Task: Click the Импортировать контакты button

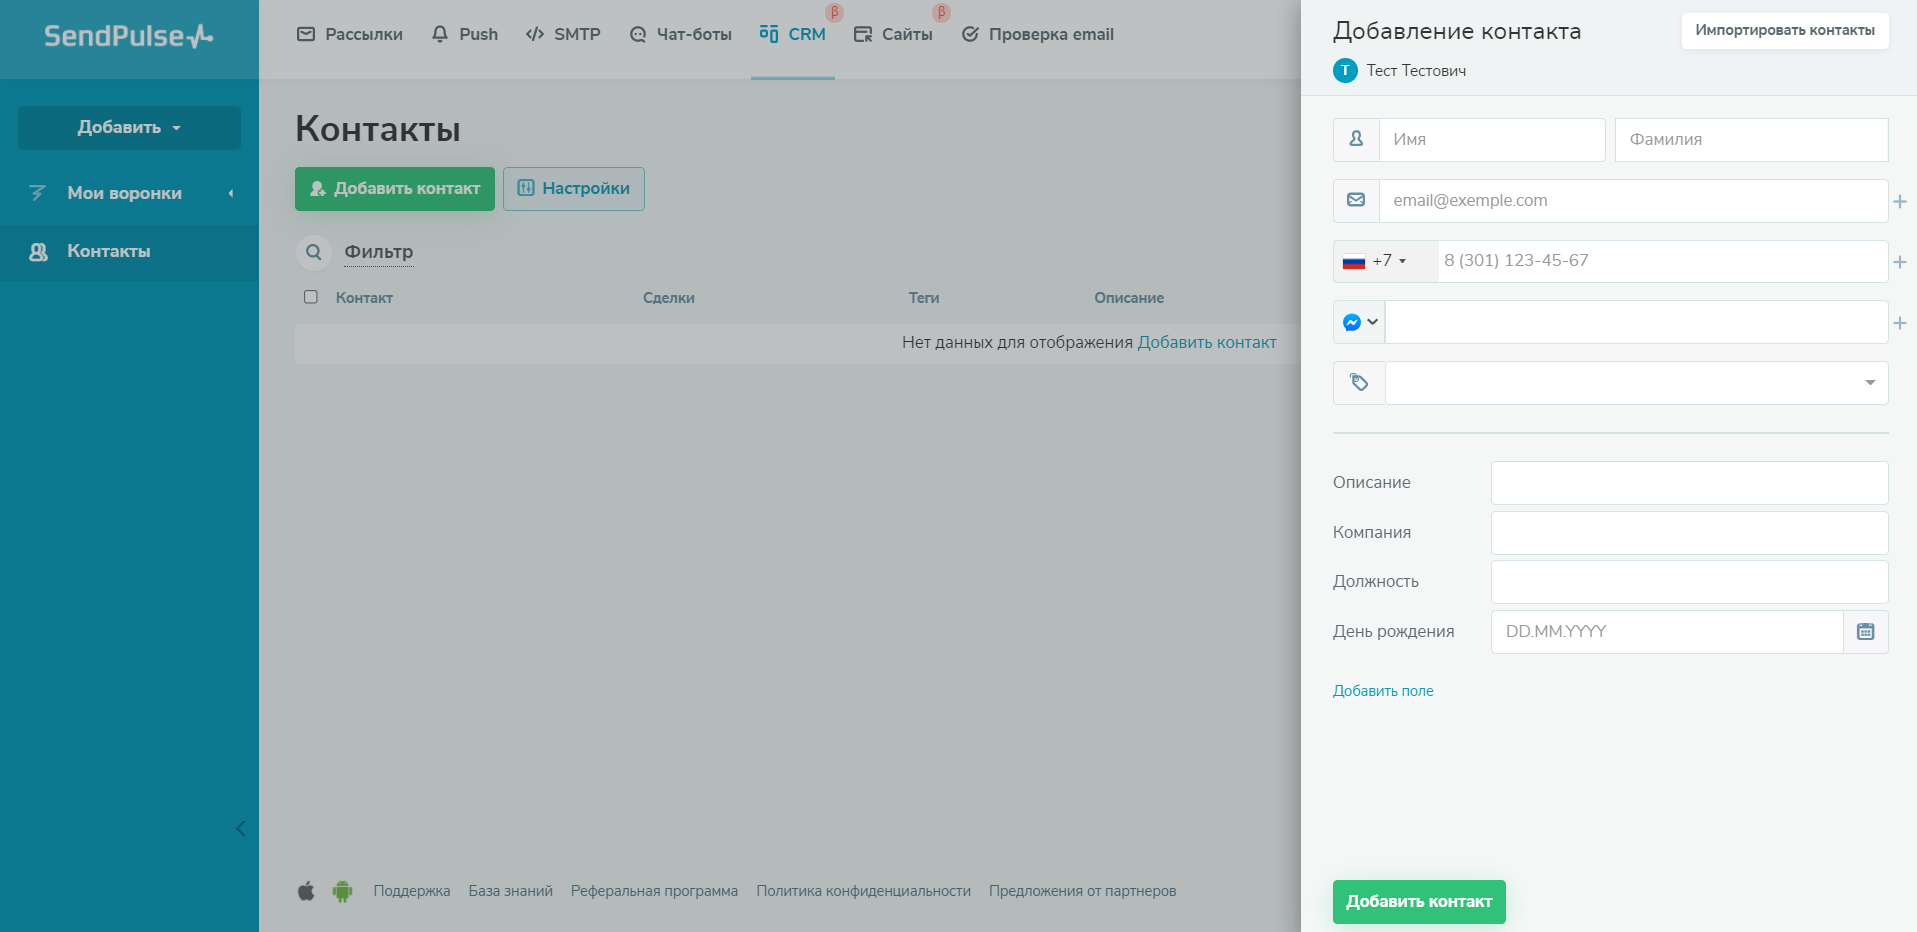Action: pyautogui.click(x=1784, y=30)
